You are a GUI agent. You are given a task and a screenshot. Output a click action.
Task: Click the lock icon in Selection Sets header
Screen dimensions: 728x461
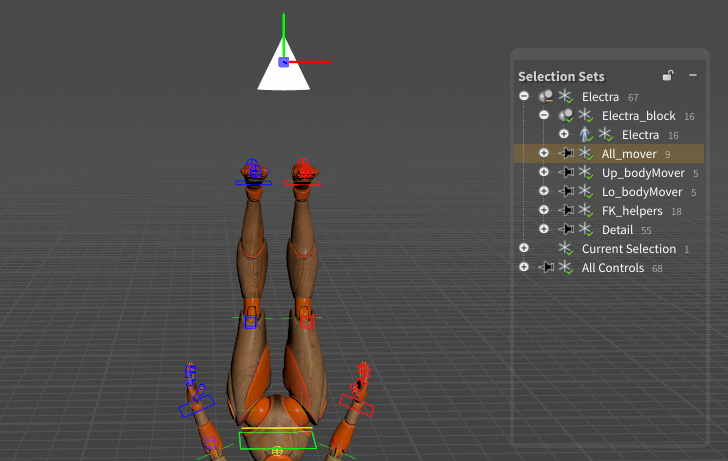[x=668, y=75]
